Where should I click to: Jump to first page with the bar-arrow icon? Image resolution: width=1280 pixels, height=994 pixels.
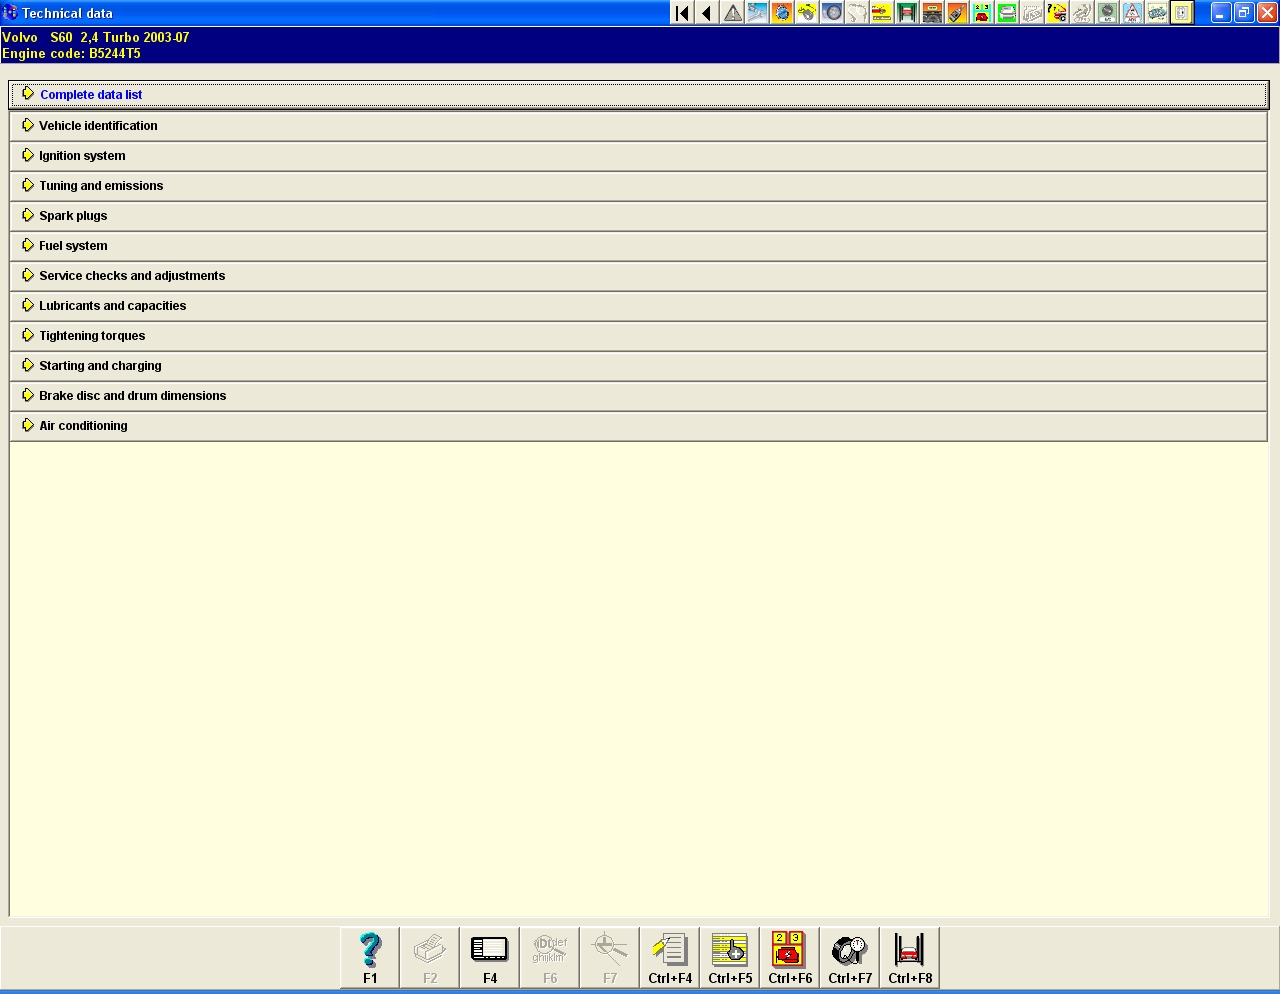point(682,13)
